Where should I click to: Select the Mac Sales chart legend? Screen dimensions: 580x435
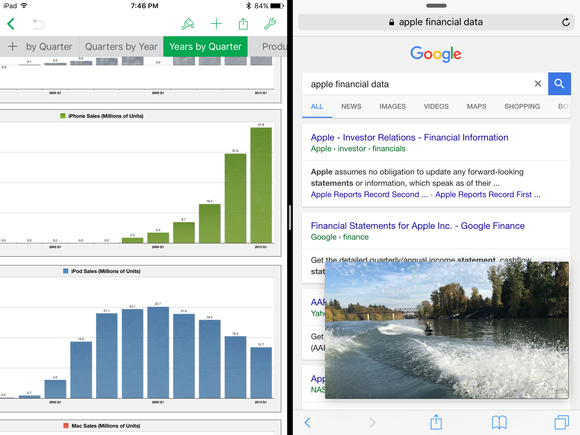[x=102, y=426]
